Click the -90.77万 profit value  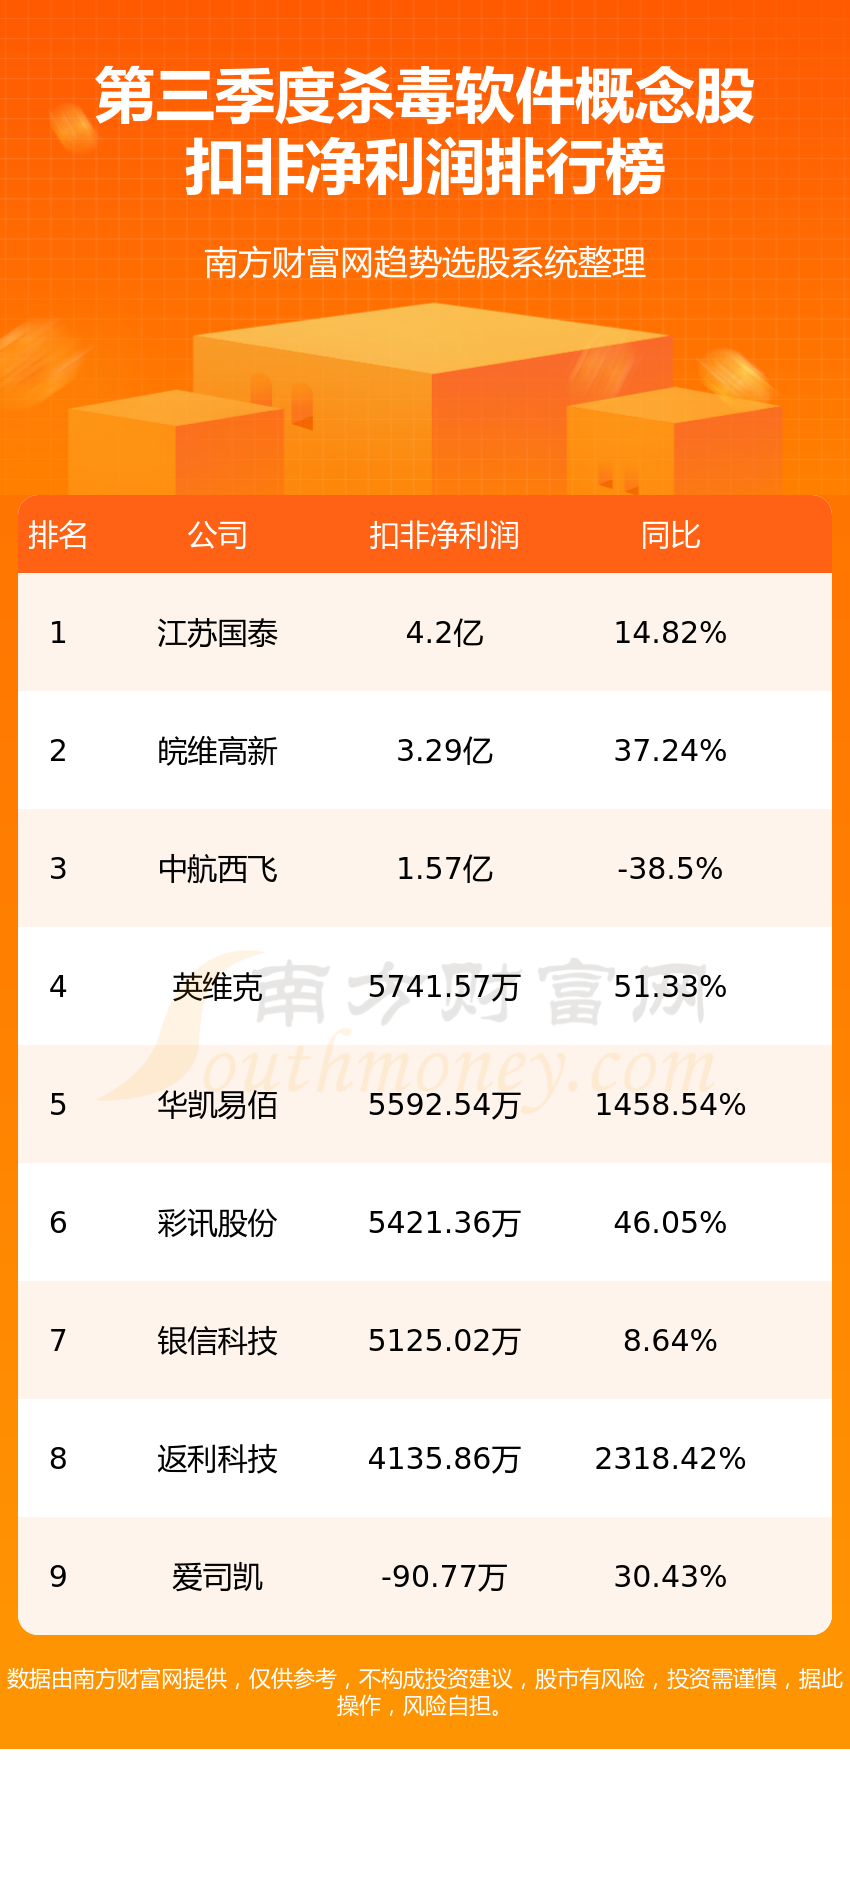point(444,1577)
